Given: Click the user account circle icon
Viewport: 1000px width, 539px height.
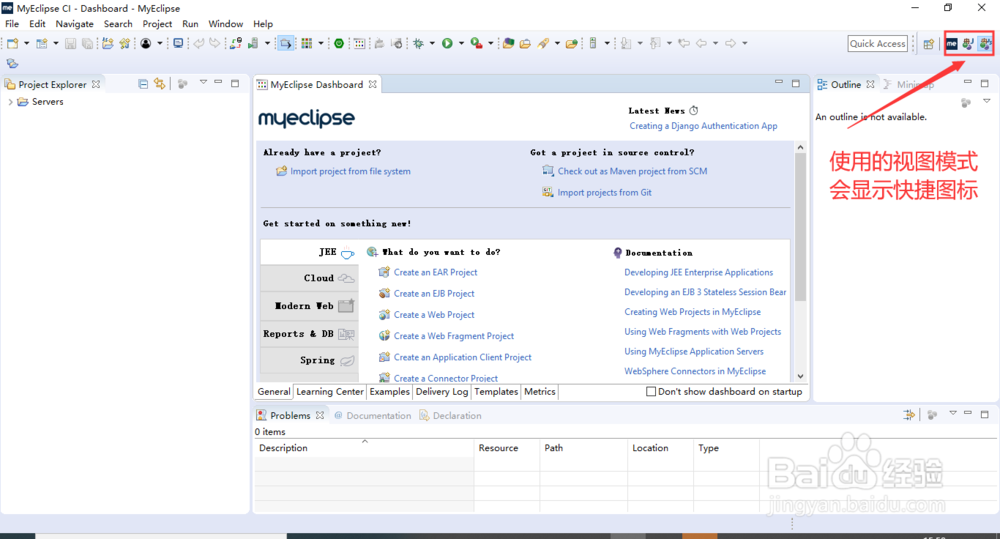Looking at the screenshot, I should [146, 43].
